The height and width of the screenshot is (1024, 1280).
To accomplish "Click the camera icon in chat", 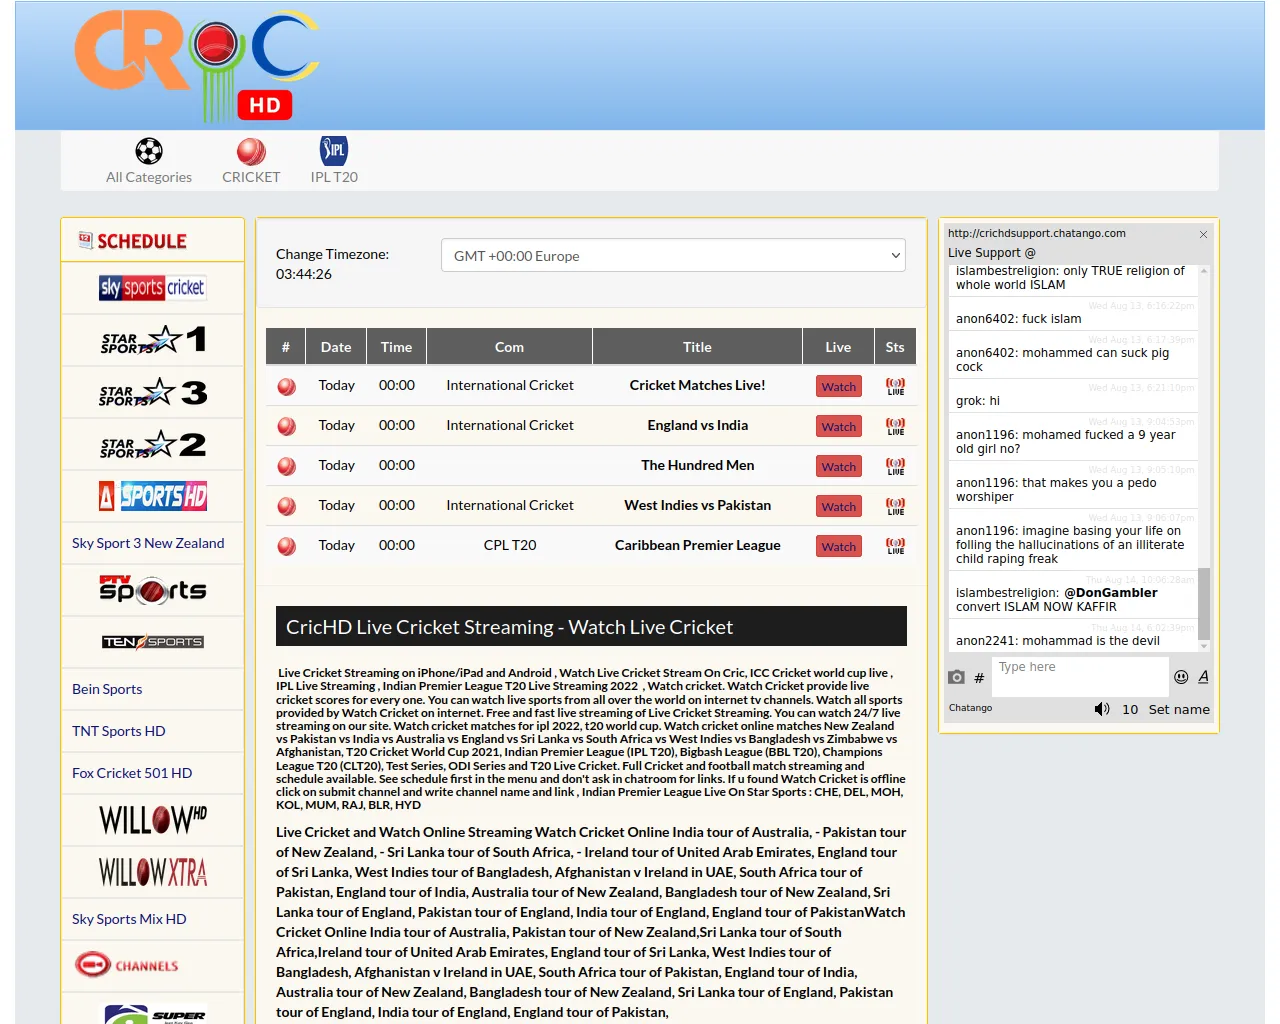I will 956,677.
